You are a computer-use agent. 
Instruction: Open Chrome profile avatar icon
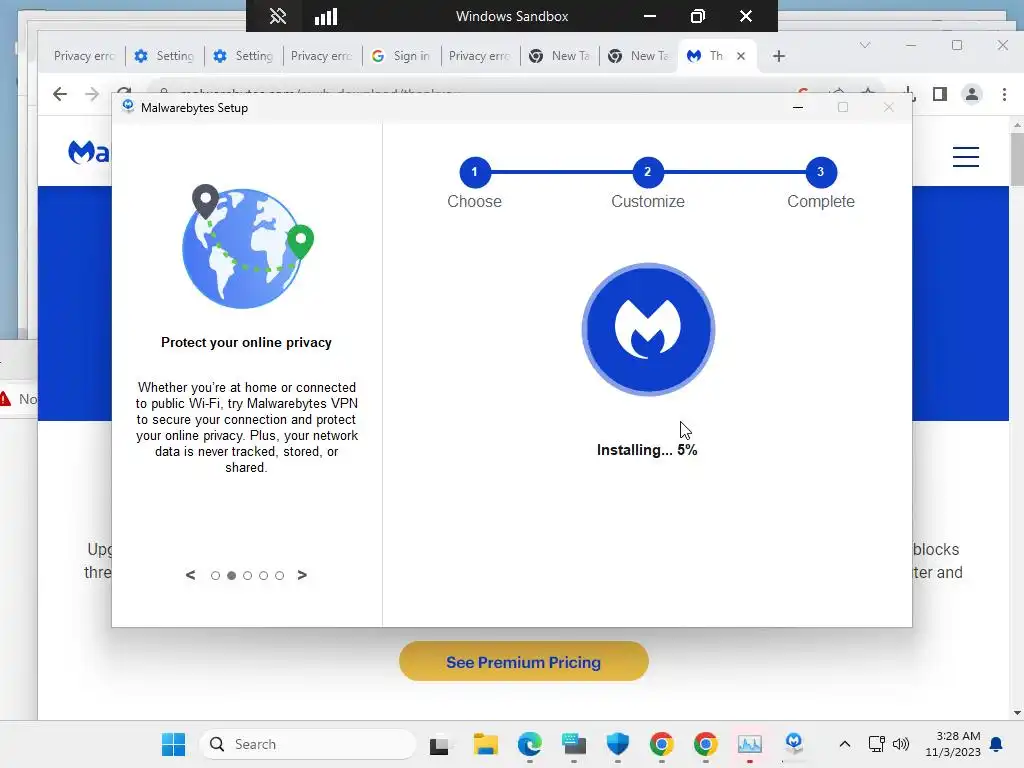[972, 94]
